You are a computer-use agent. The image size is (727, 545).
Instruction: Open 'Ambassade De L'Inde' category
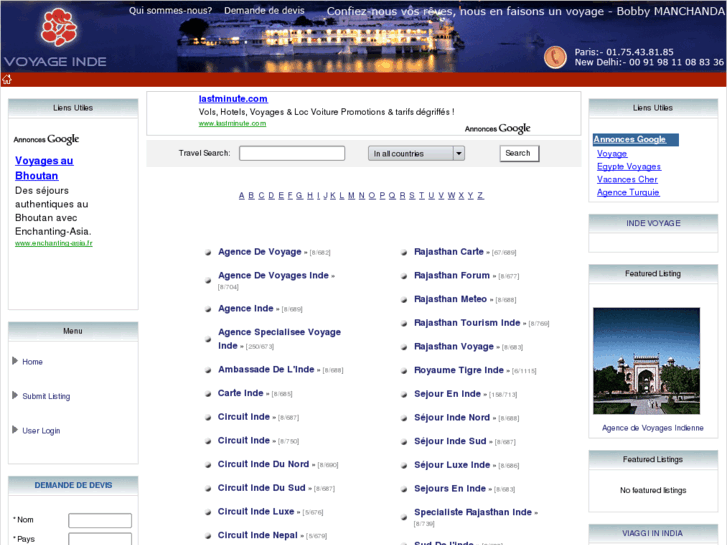pyautogui.click(x=266, y=370)
